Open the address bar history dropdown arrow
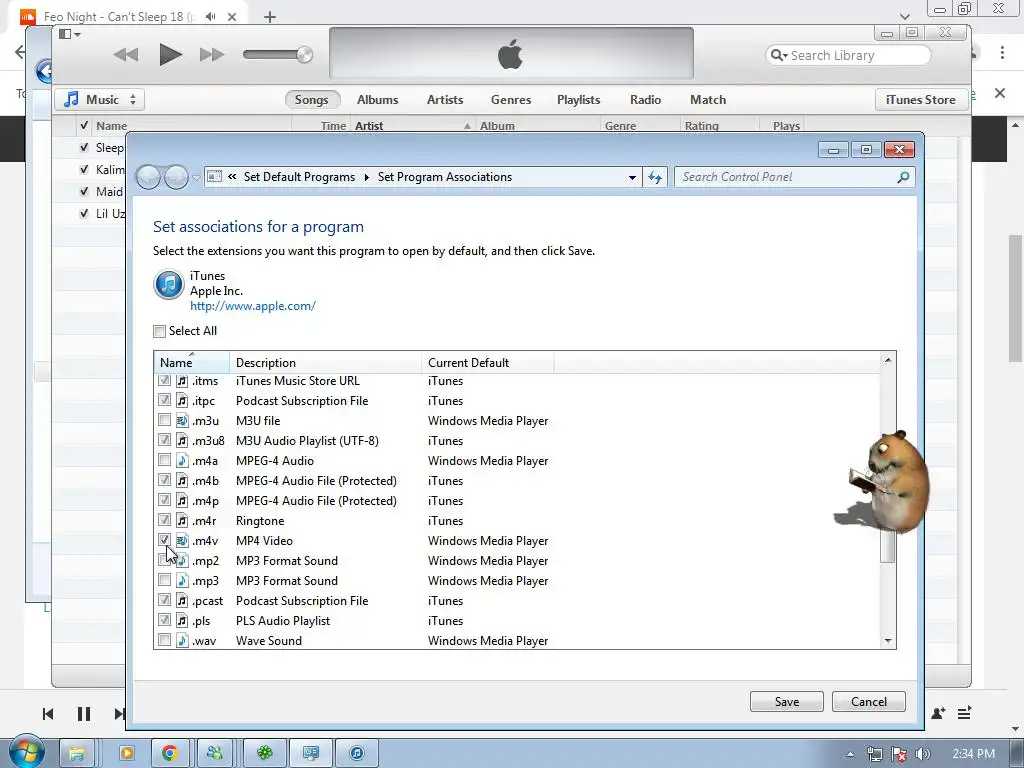The width and height of the screenshot is (1024, 768). 632,178
